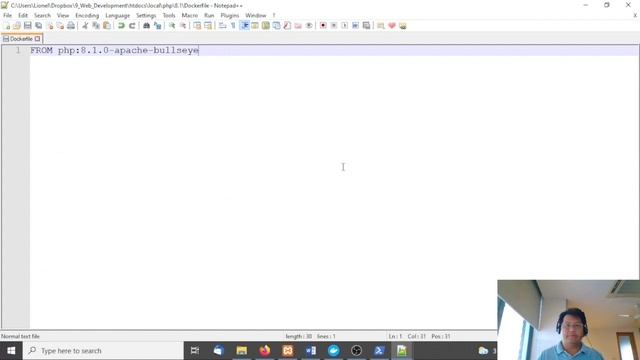This screenshot has width=640, height=360.
Task: Stop macro recording from the toolbar
Action: click(x=334, y=26)
